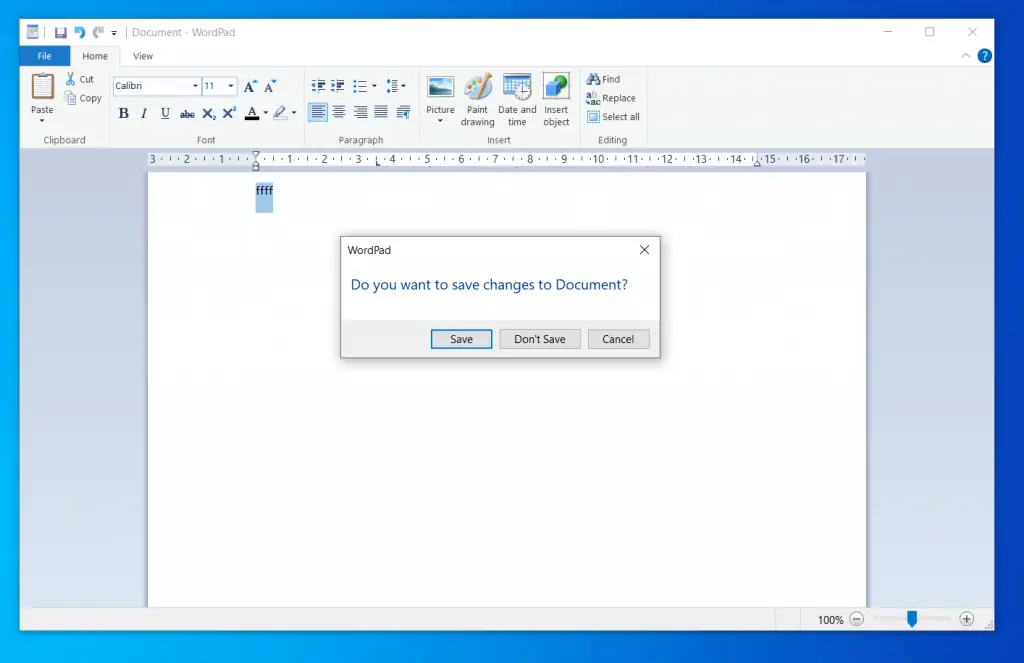Toggle Italic formatting
Viewport: 1024px width, 663px height.
pos(144,113)
